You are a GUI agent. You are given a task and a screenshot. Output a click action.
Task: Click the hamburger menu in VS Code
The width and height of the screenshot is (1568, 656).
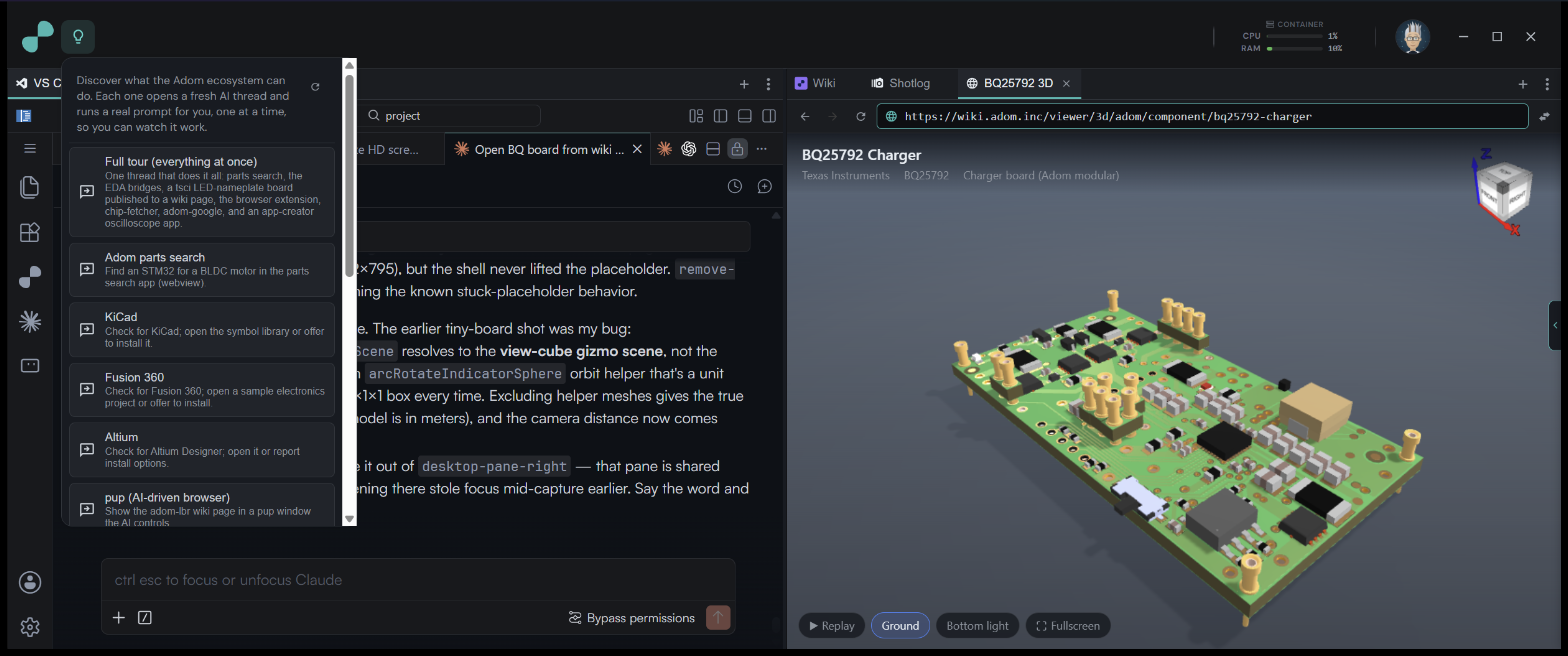click(x=30, y=149)
